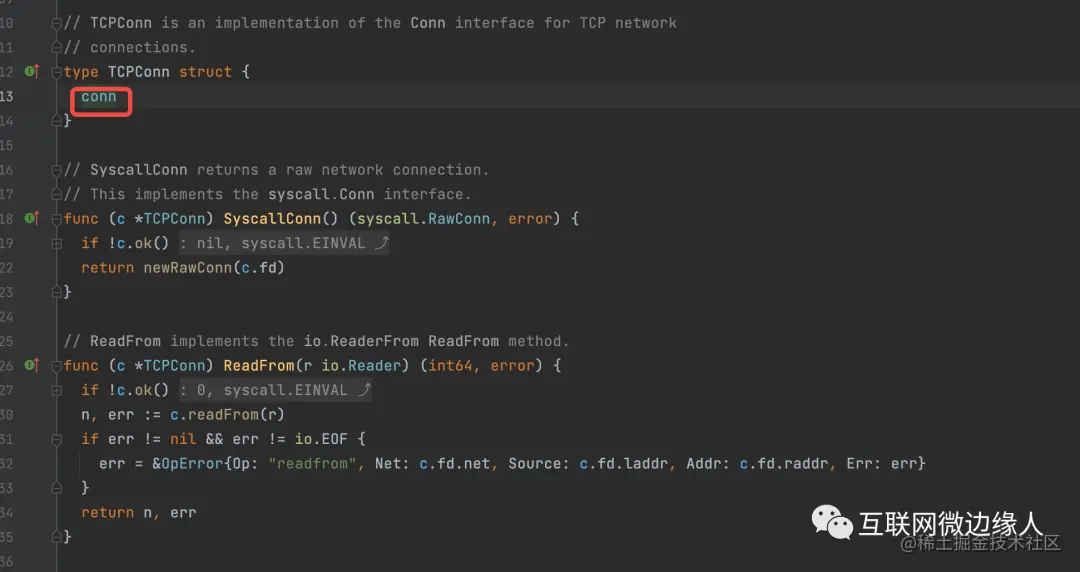Click io.ReaderFrom in the comment

point(361,341)
